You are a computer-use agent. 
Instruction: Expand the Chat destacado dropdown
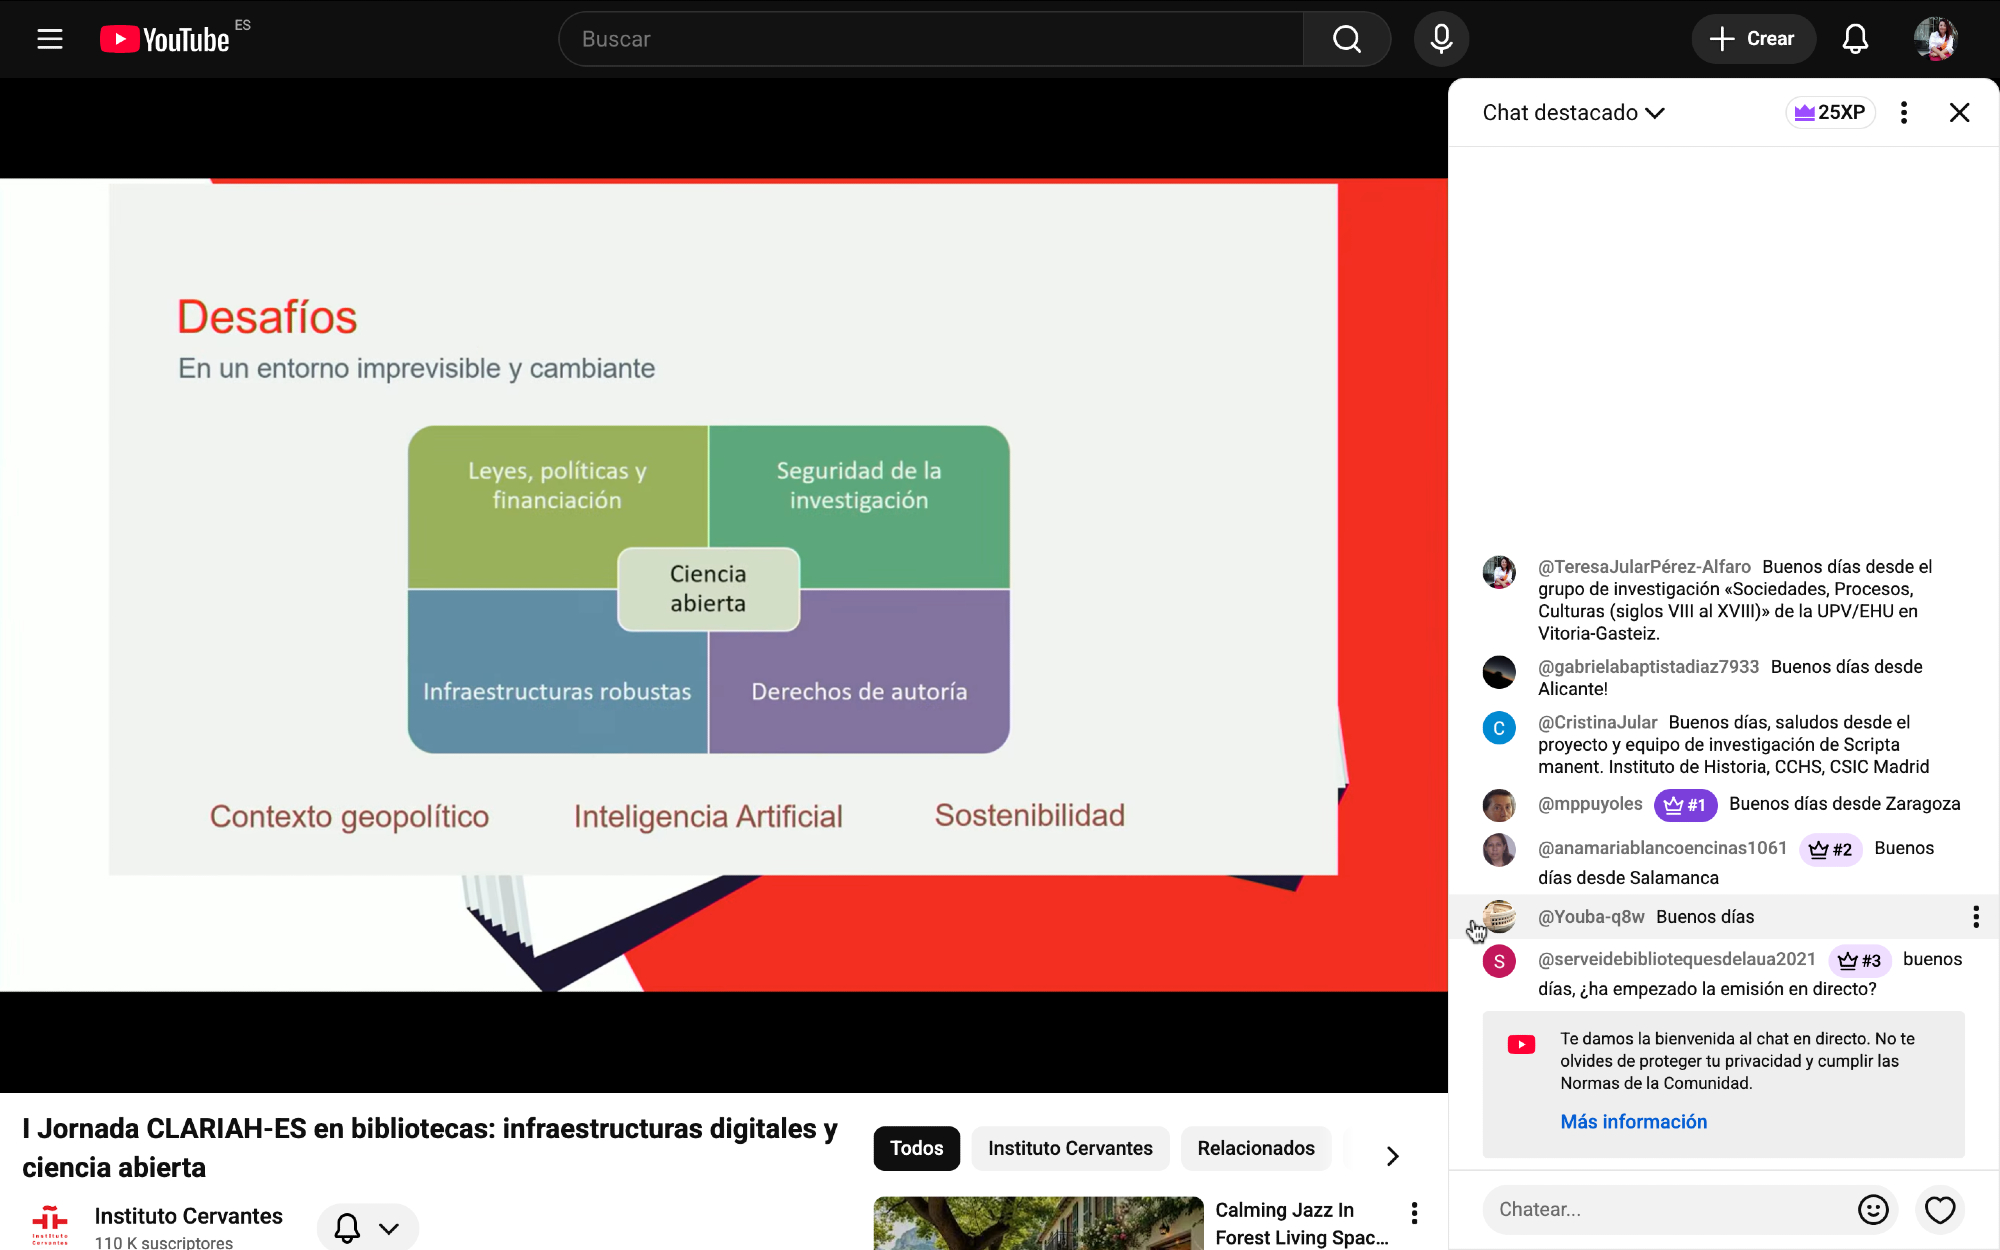tap(1573, 112)
